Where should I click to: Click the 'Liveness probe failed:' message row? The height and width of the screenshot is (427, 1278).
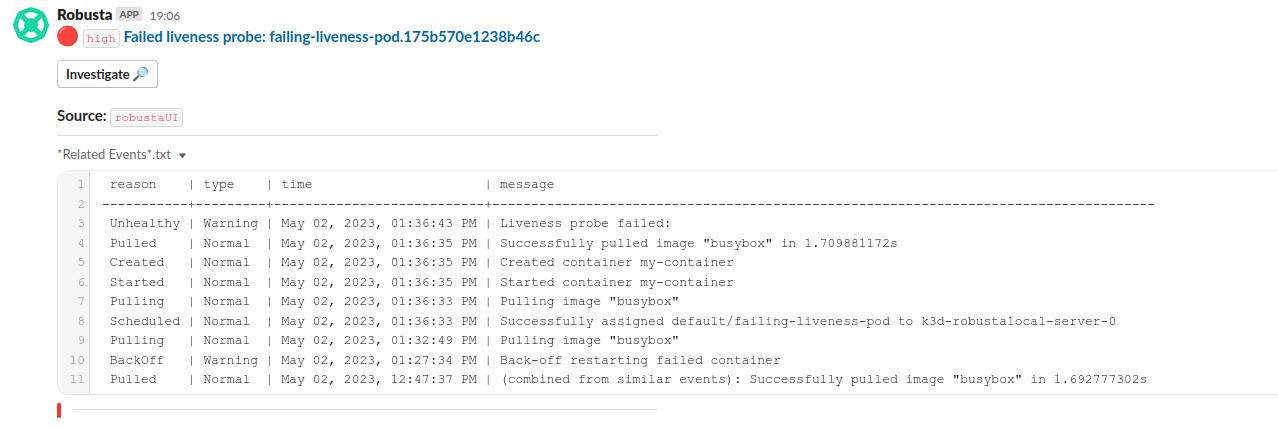click(x=585, y=223)
